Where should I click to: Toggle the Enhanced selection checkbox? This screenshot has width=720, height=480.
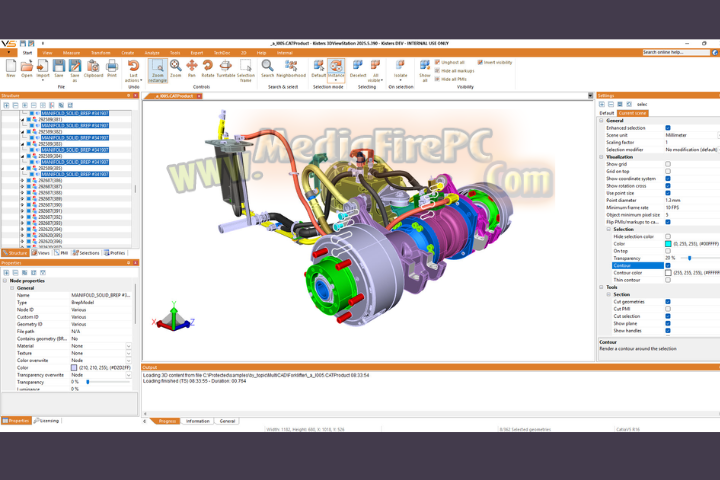(x=668, y=128)
